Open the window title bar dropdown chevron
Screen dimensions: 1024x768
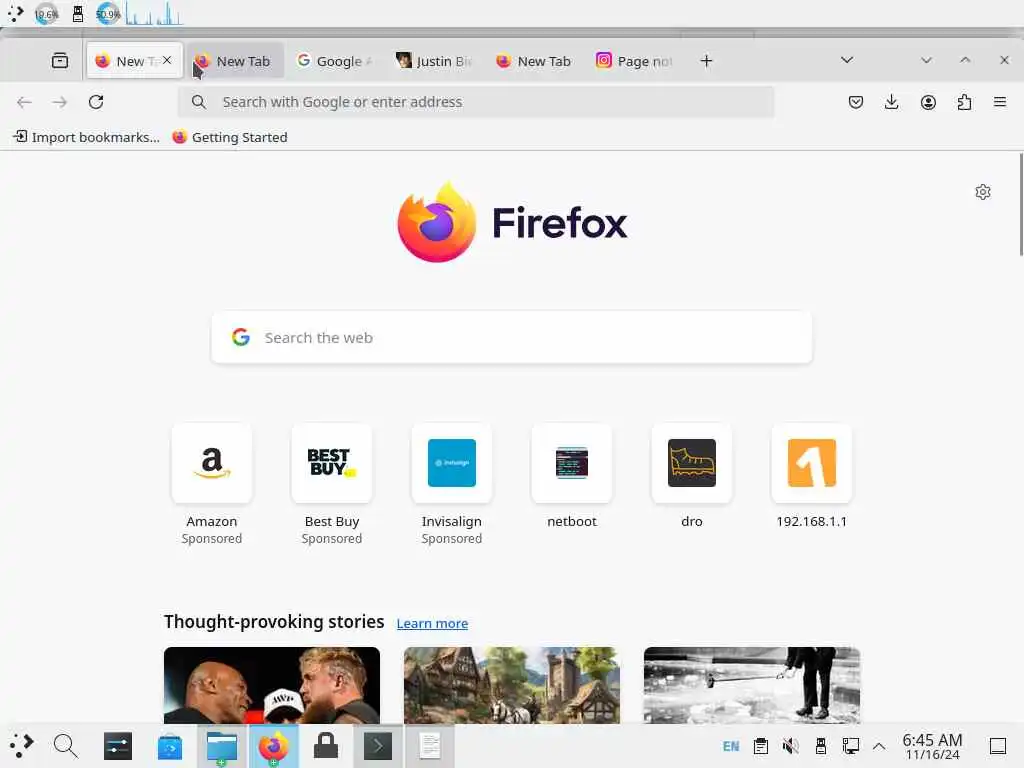[x=926, y=60]
